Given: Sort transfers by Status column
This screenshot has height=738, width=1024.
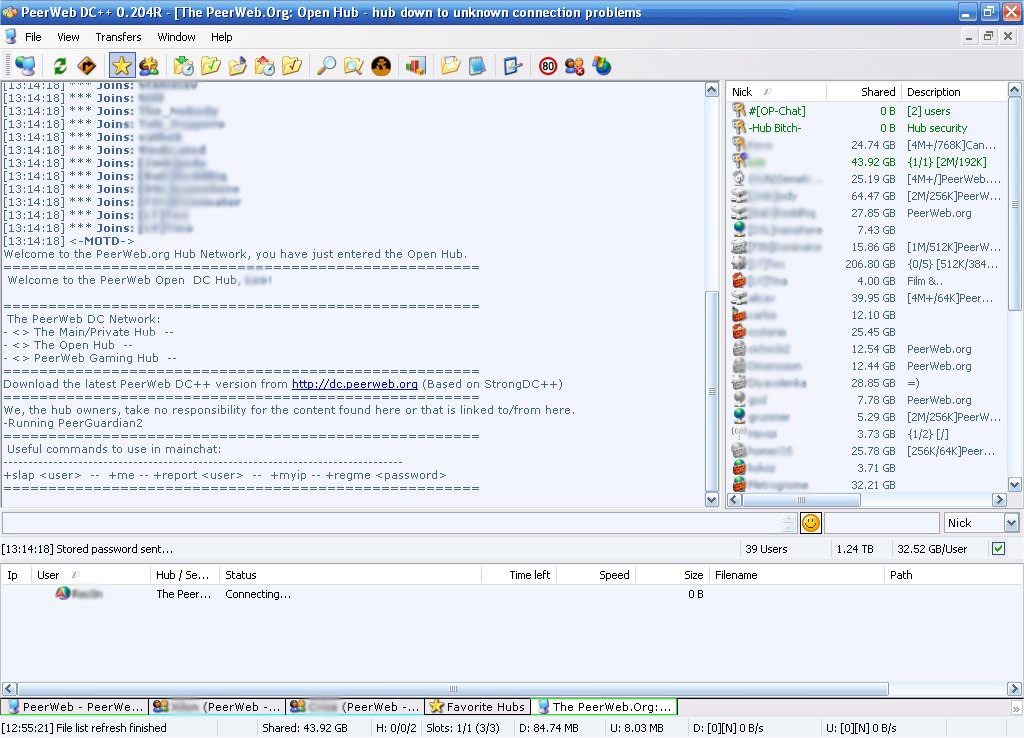Looking at the screenshot, I should point(350,575).
